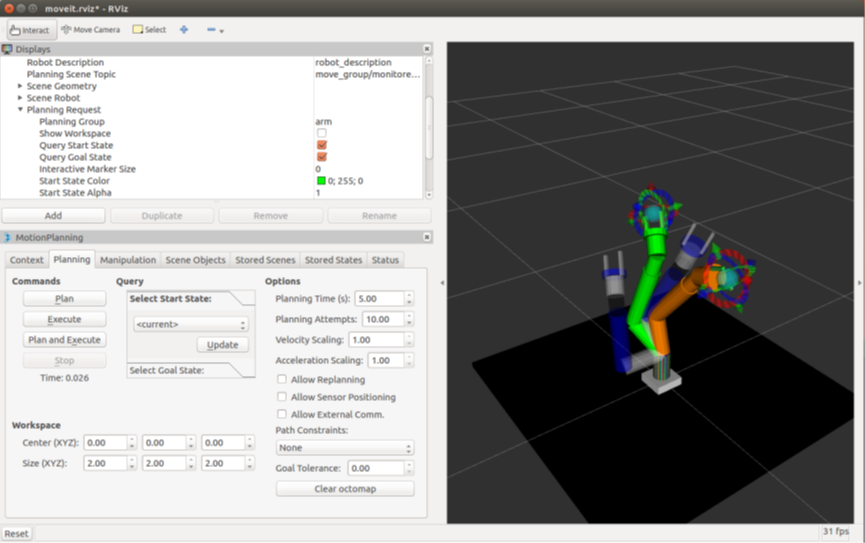The width and height of the screenshot is (865, 543).
Task: Select the Interact tool
Action: click(x=31, y=30)
